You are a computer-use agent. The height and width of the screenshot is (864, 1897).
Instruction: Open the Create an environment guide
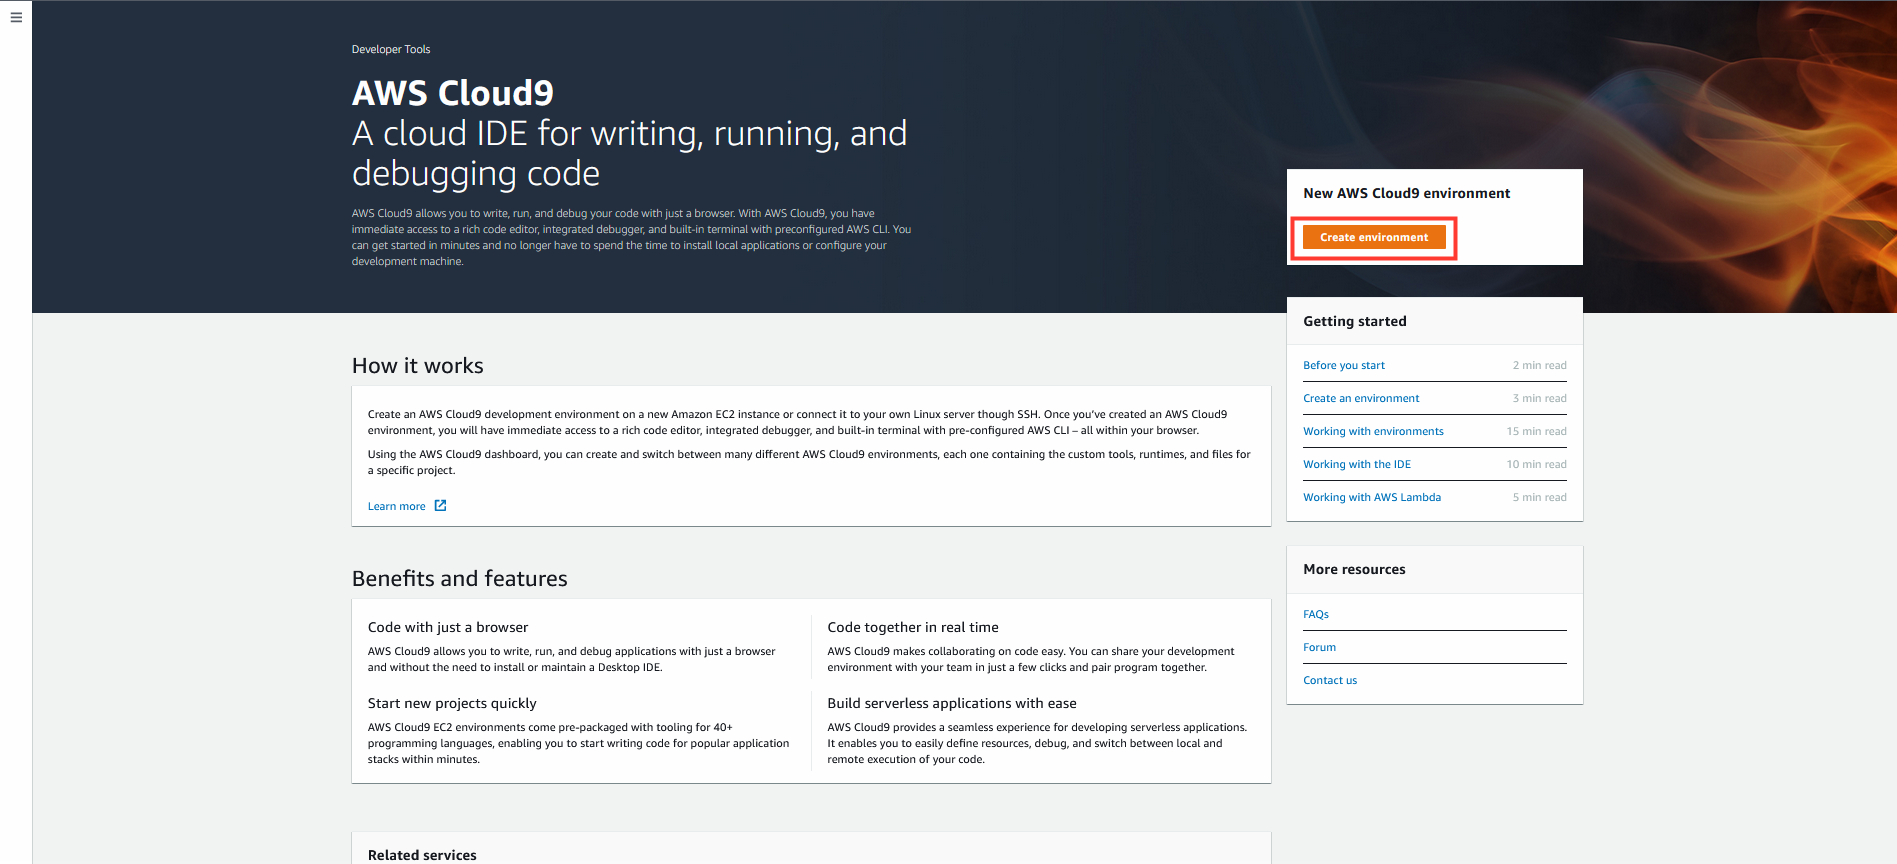click(x=1360, y=398)
